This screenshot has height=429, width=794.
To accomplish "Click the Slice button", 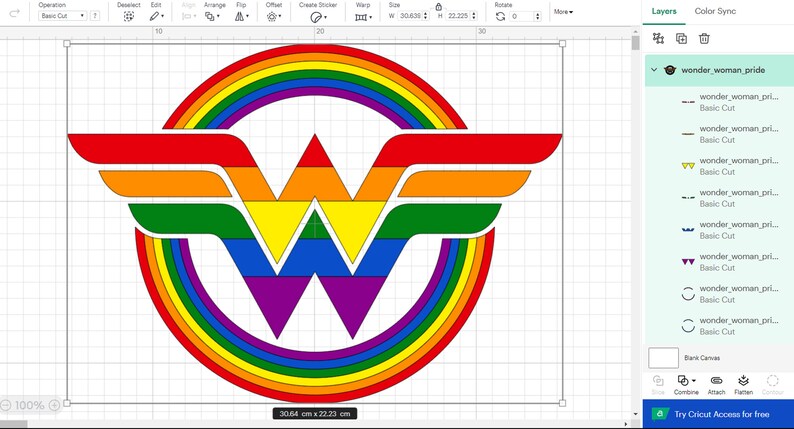I will 658,384.
